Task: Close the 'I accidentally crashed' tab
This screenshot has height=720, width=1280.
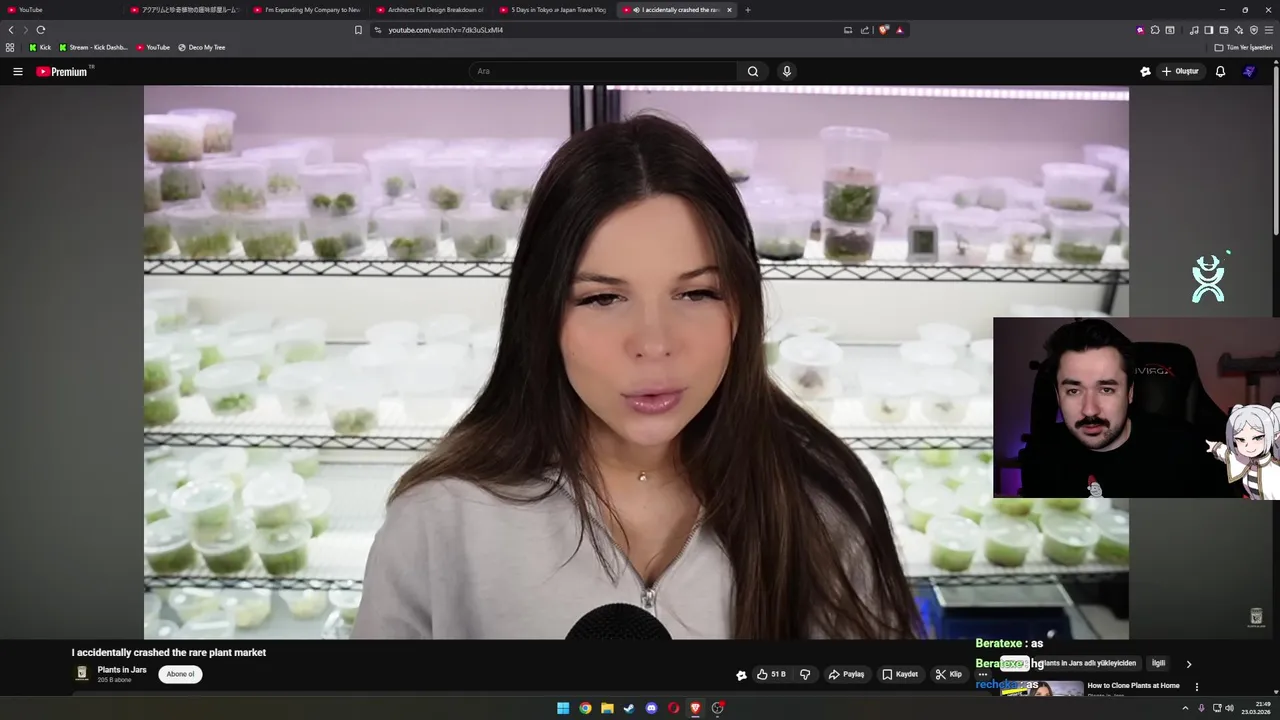Action: [729, 10]
